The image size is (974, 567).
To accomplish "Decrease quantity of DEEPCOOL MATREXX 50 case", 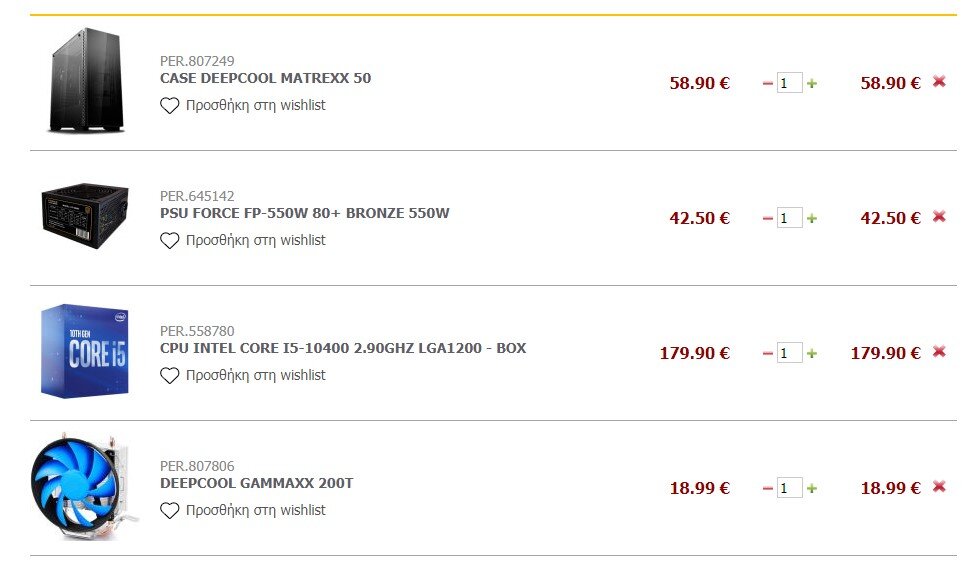I will [x=768, y=83].
